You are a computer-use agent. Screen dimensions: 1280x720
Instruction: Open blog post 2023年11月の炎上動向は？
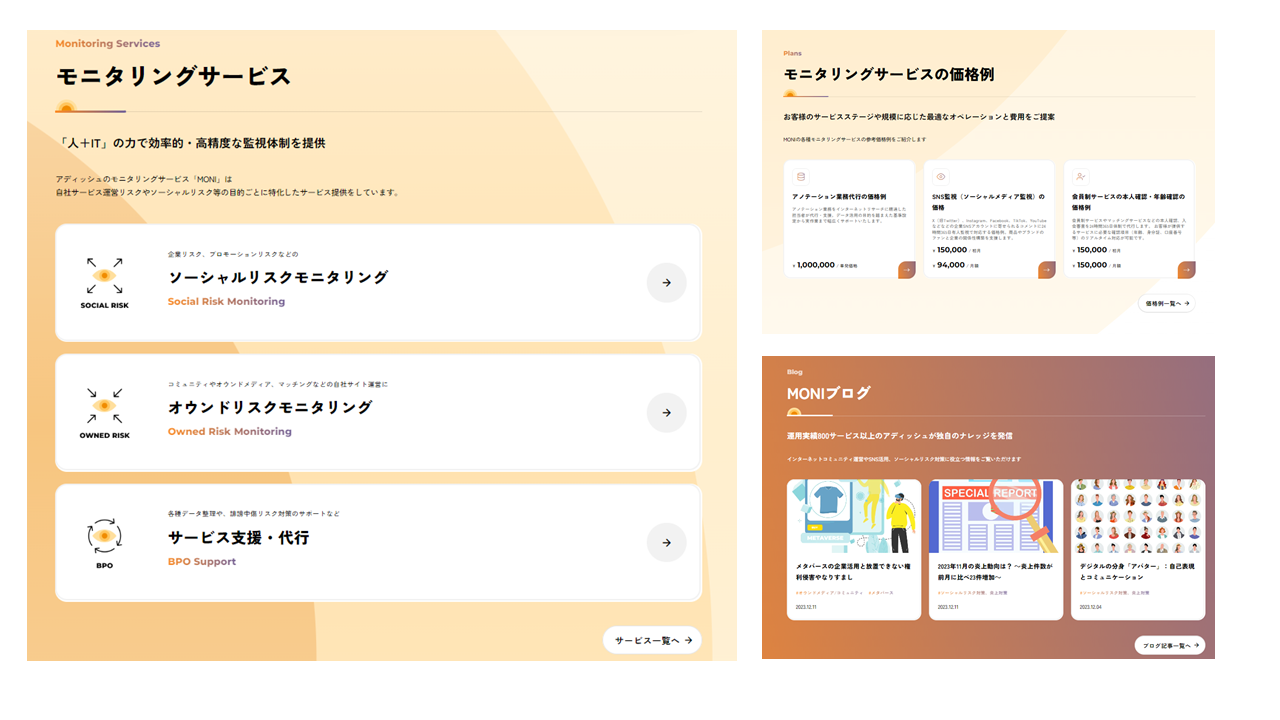(993, 571)
